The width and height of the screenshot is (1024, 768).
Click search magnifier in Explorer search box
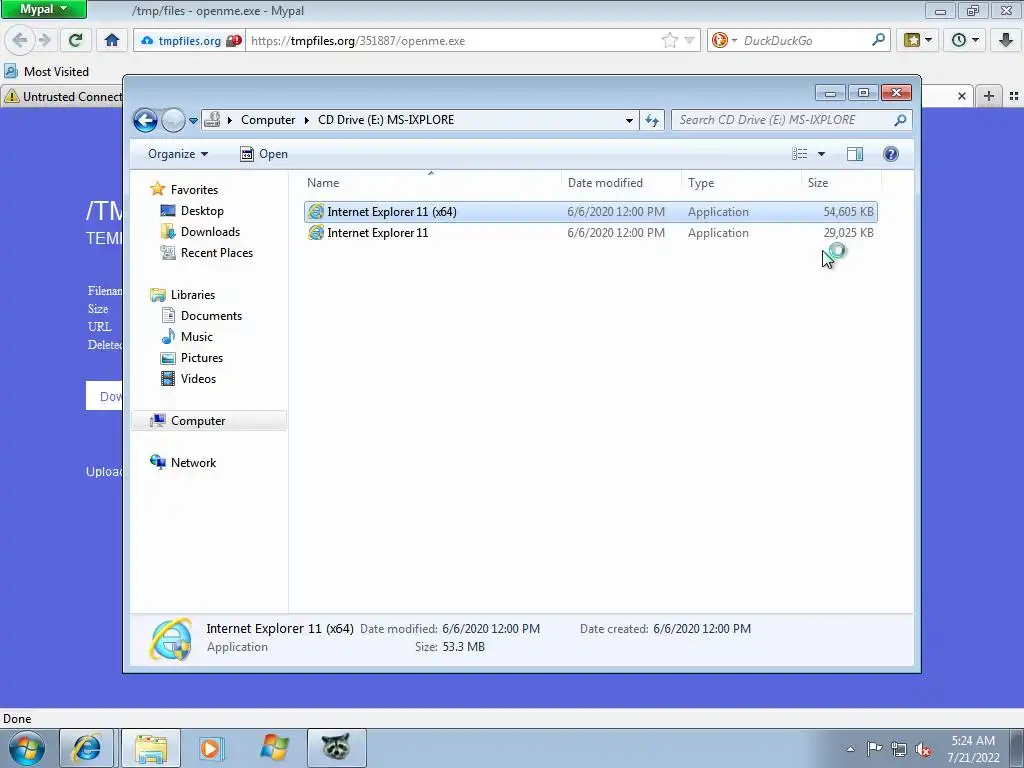901,120
